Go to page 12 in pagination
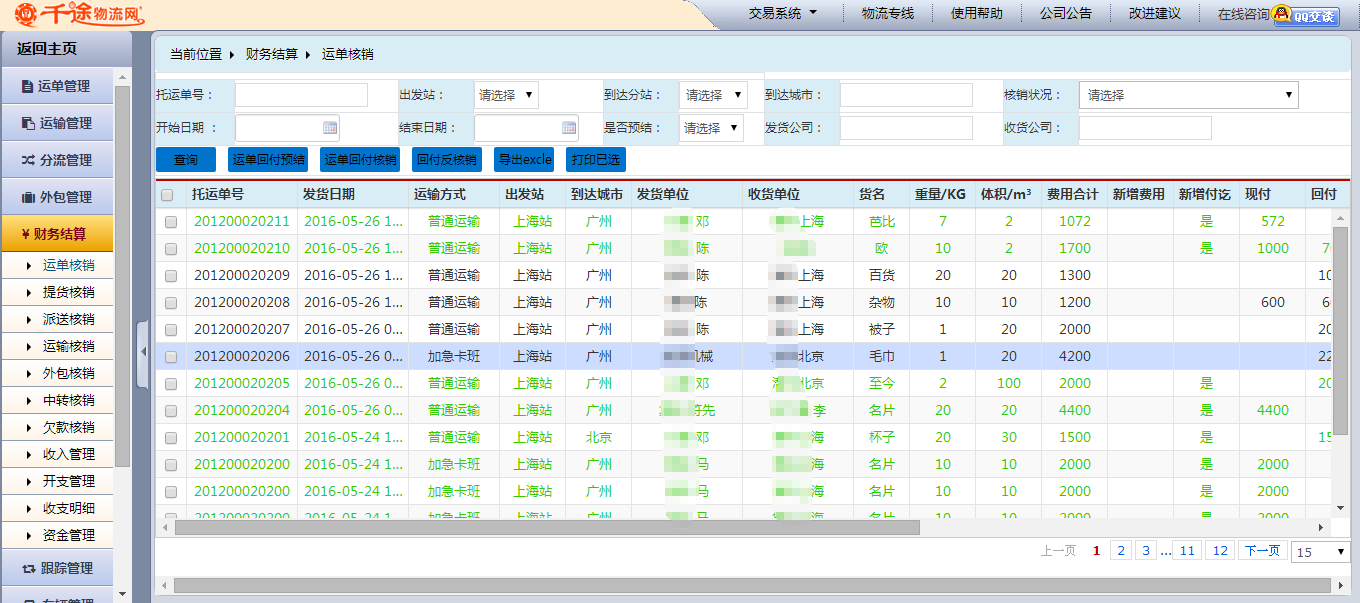This screenshot has width=1360, height=603. [1219, 551]
